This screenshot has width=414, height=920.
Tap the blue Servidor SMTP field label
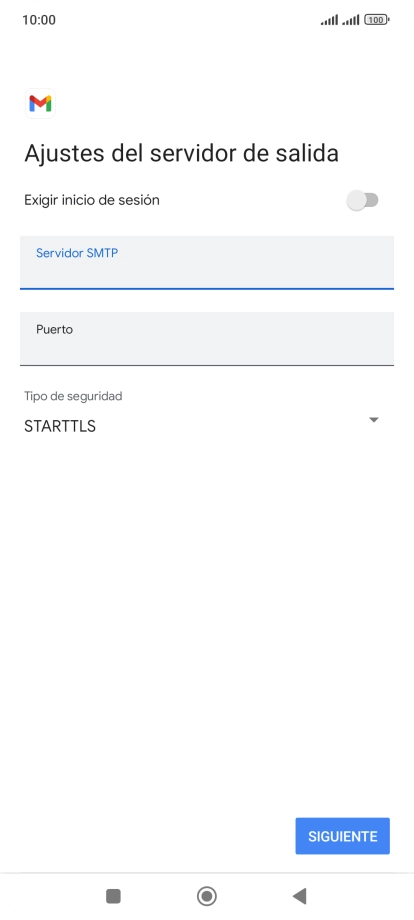[x=77, y=253]
